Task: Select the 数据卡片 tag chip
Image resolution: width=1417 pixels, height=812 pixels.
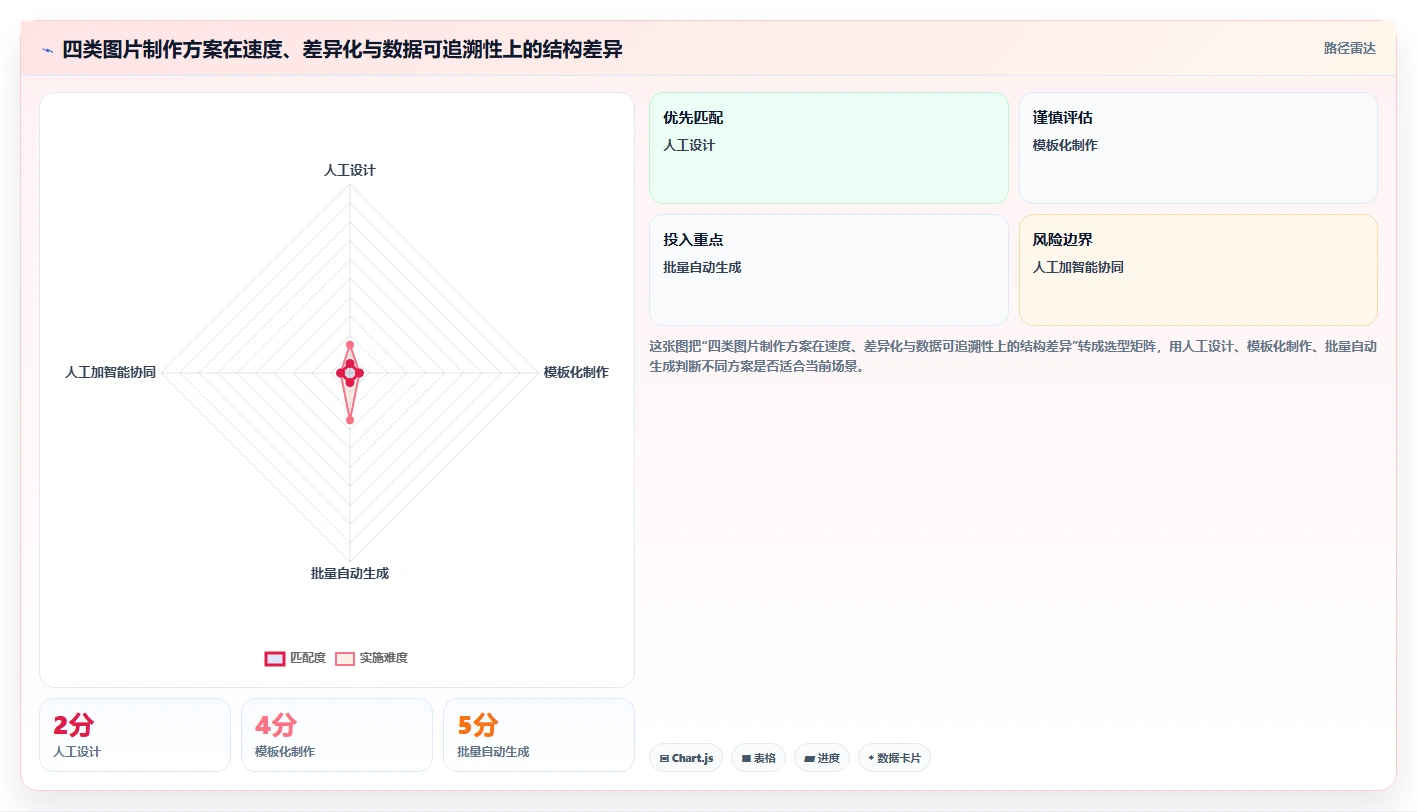Action: [894, 758]
